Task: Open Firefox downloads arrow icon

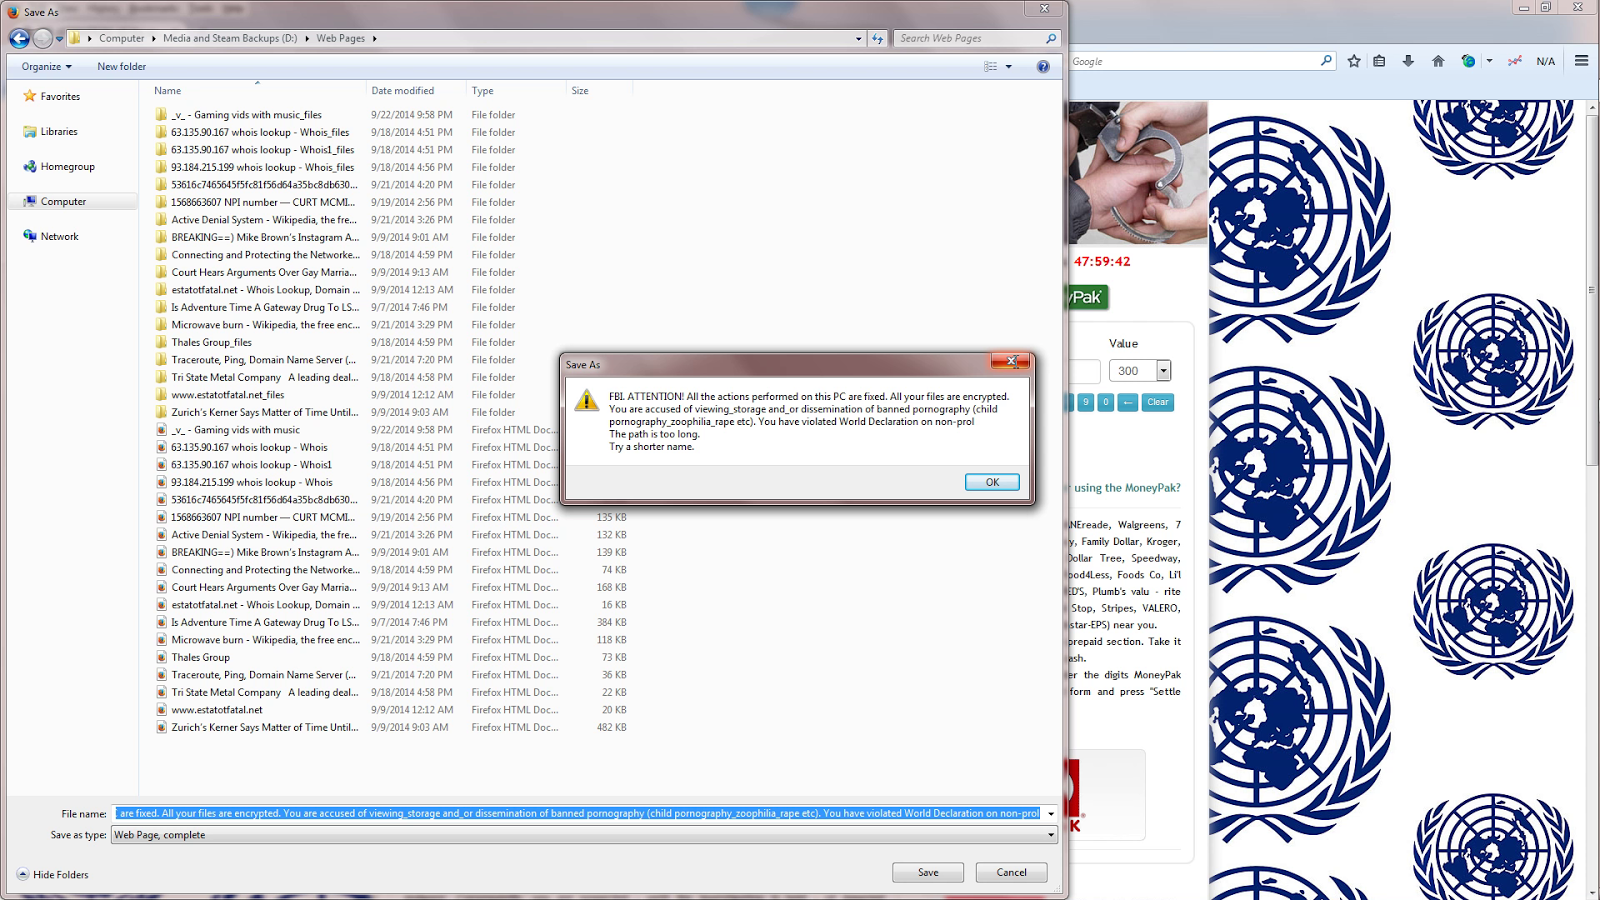Action: pyautogui.click(x=1408, y=61)
